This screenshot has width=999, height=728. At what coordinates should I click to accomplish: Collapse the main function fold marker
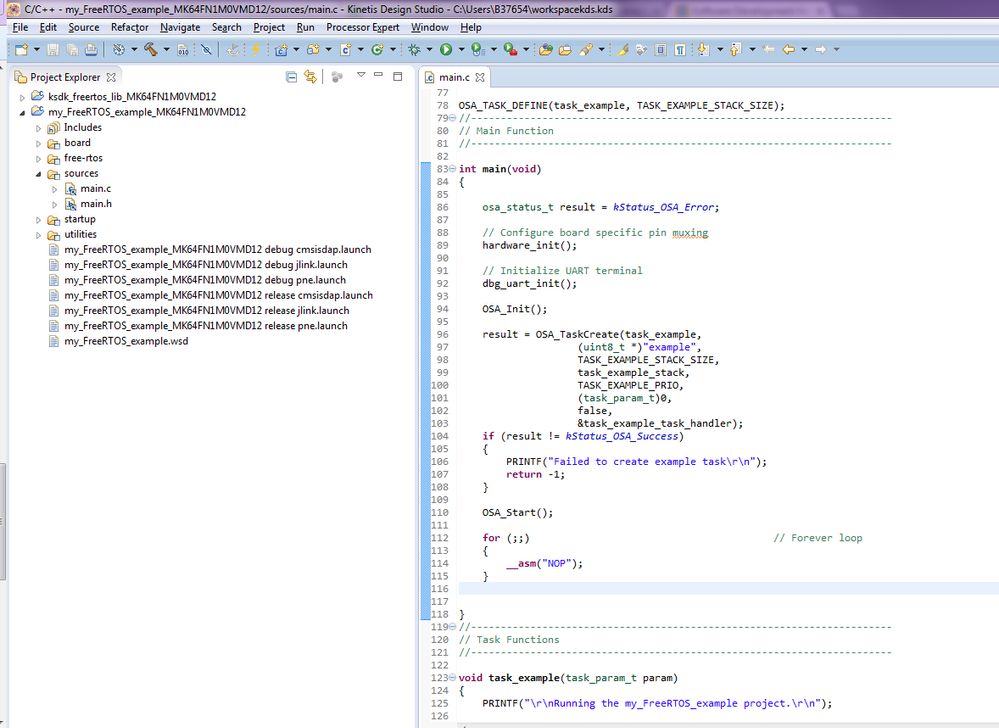point(454,169)
